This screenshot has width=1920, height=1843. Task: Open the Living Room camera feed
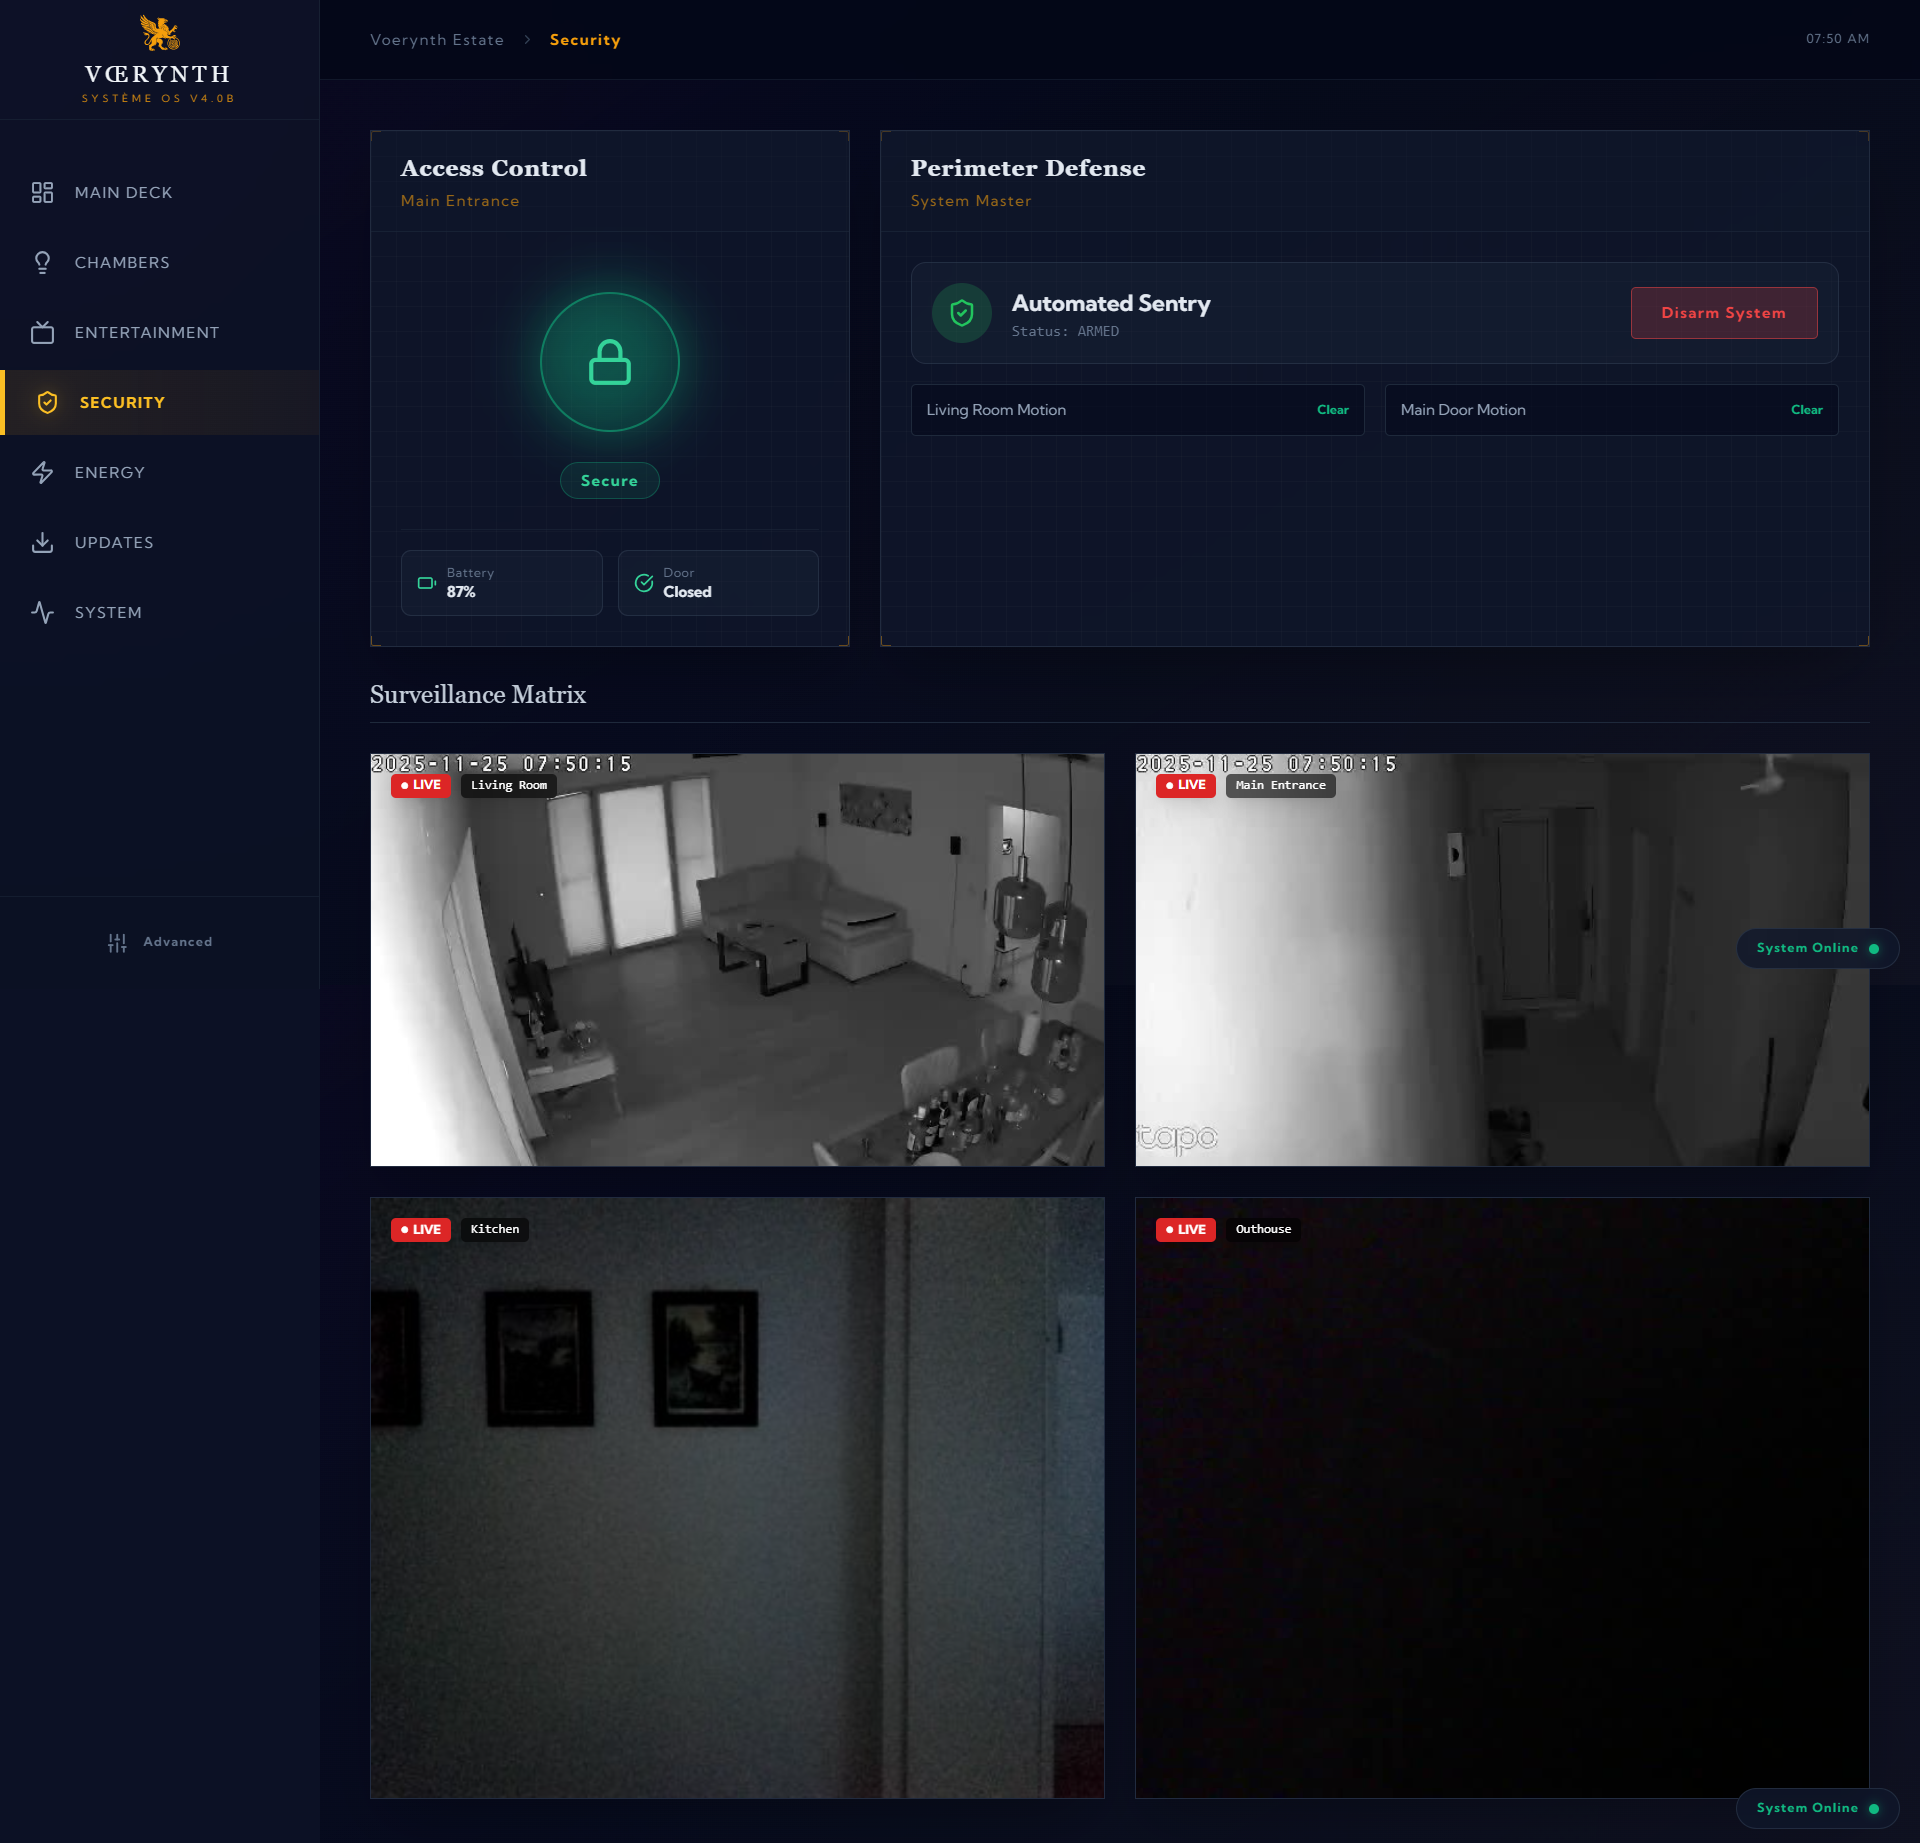[x=737, y=960]
